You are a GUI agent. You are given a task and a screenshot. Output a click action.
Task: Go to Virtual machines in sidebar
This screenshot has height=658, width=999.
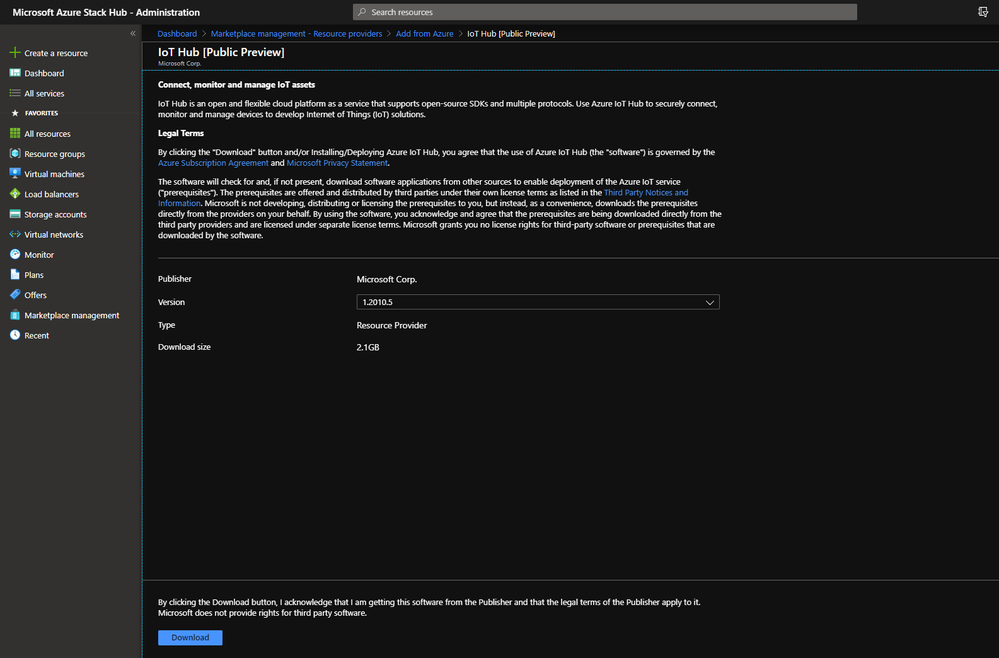pos(54,174)
